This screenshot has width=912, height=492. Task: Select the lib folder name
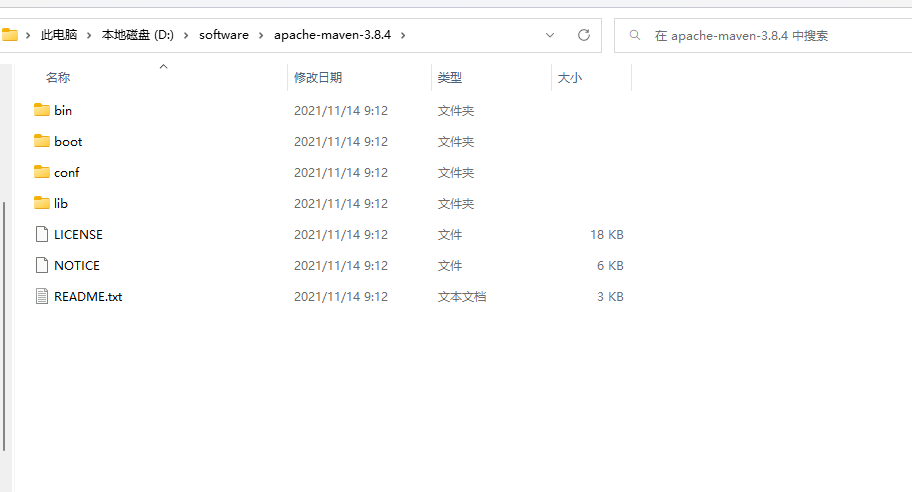tap(60, 204)
